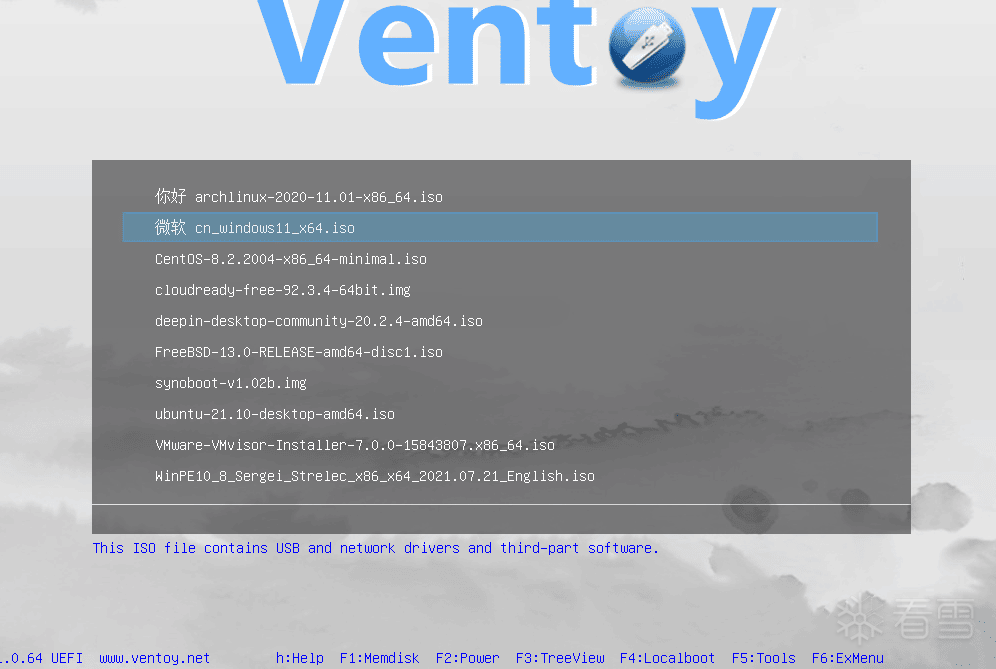Select the highlighted cn_windows11_x64.iso entry
Screen dimensions: 996x669
click(500, 227)
